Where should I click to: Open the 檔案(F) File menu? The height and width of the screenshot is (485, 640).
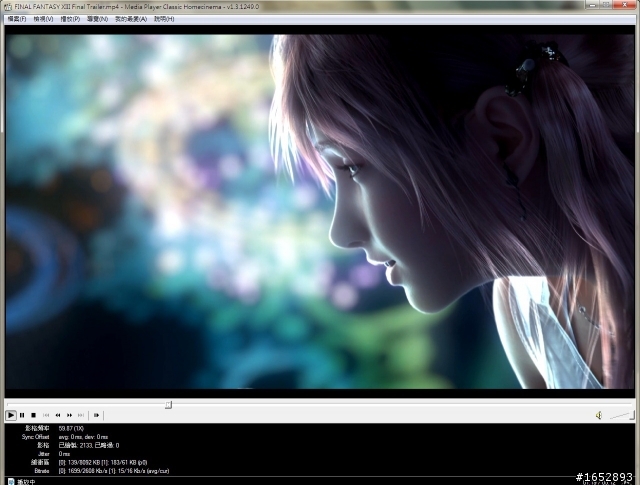[17, 19]
